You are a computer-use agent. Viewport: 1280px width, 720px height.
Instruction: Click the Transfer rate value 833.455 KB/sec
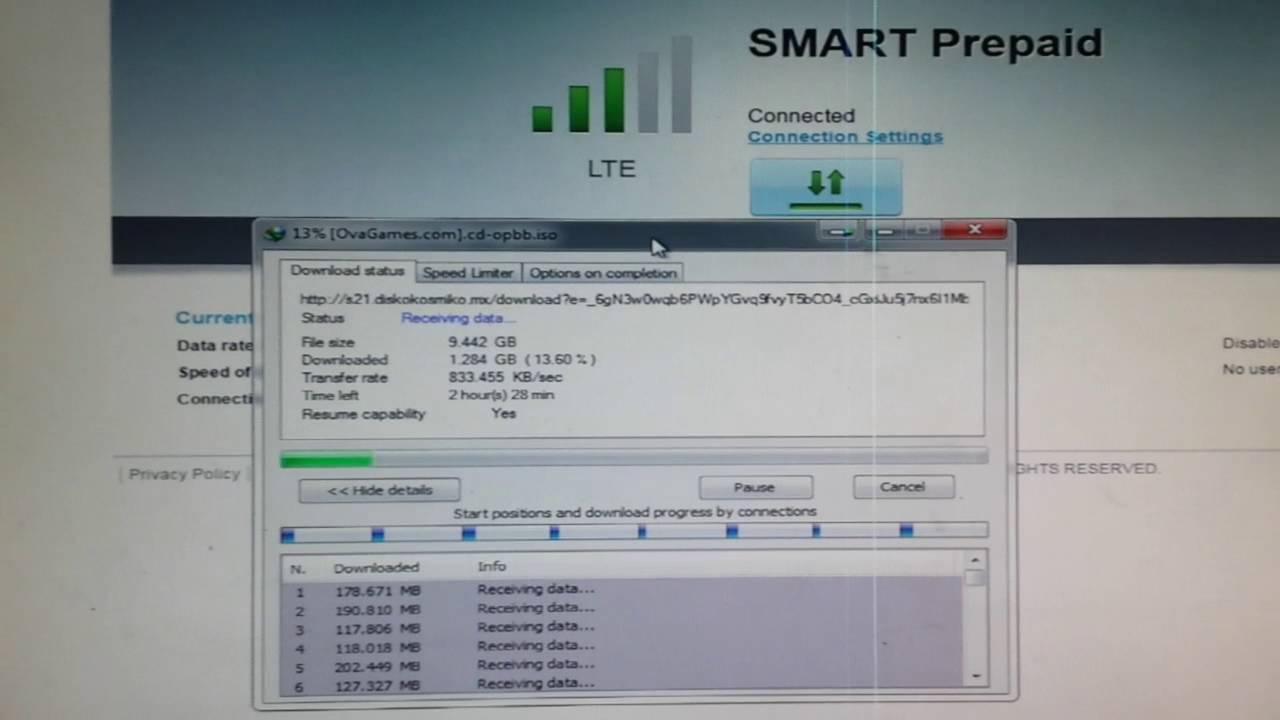coord(505,377)
